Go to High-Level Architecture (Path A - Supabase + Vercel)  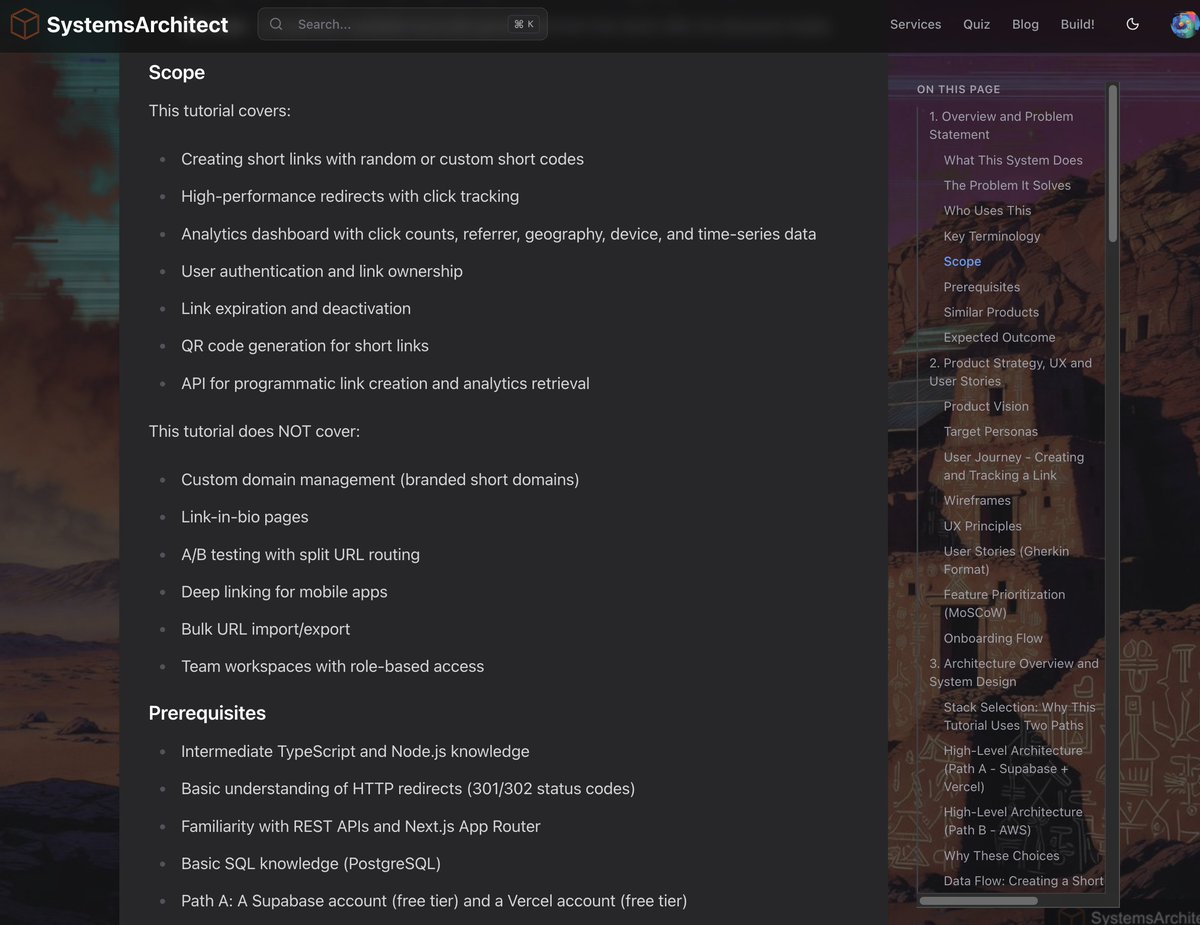coord(1013,768)
